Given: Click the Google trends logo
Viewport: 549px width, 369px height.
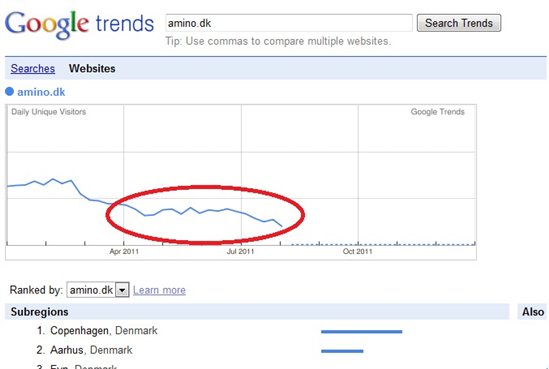Looking at the screenshot, I should 79,25.
